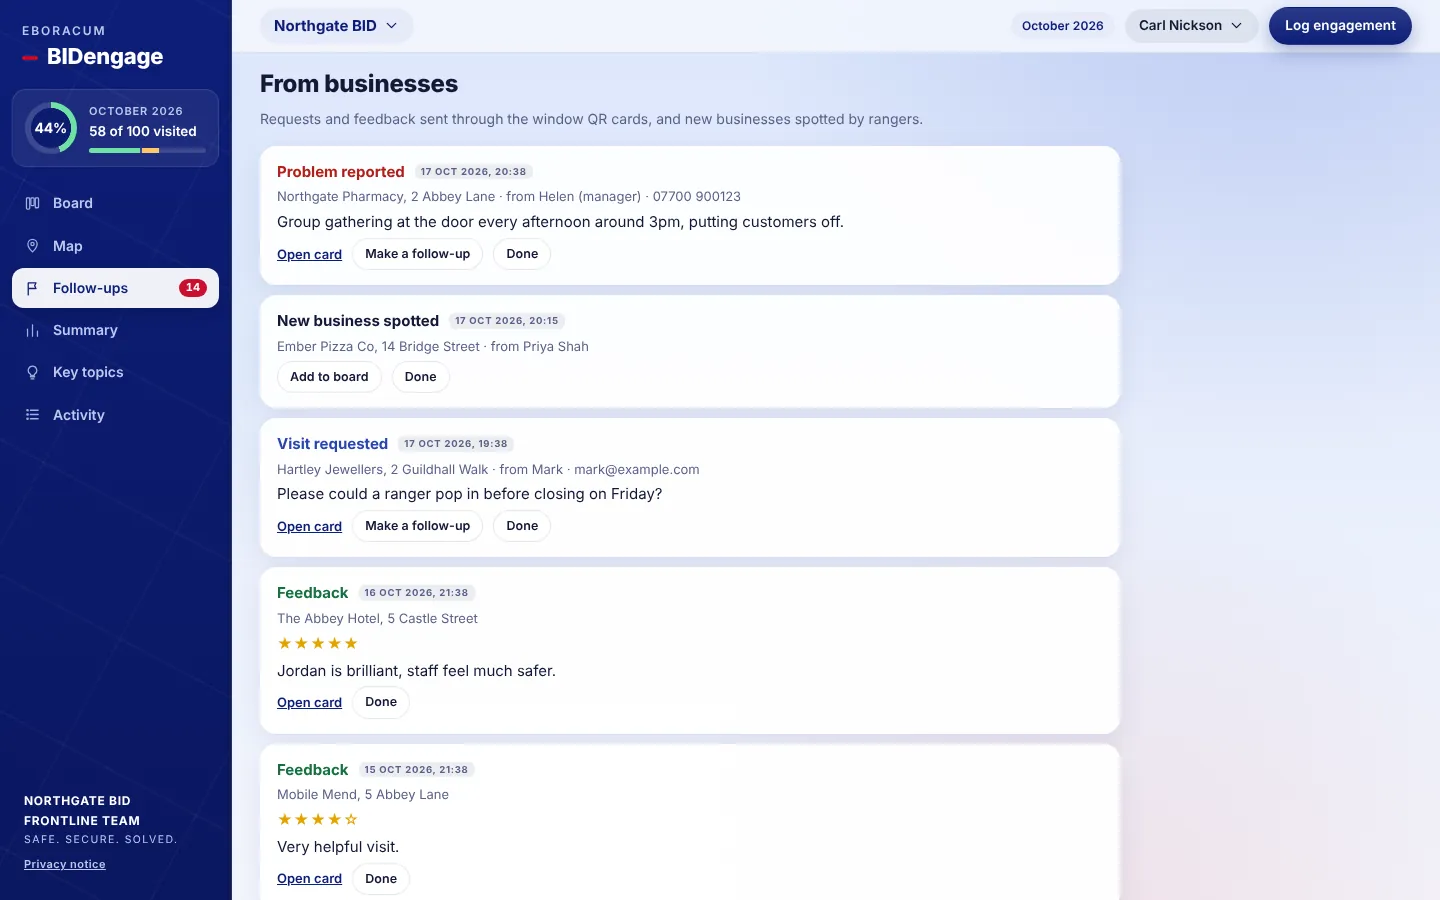This screenshot has height=900, width=1440.
Task: Open the Map view
Action: pyautogui.click(x=115, y=246)
